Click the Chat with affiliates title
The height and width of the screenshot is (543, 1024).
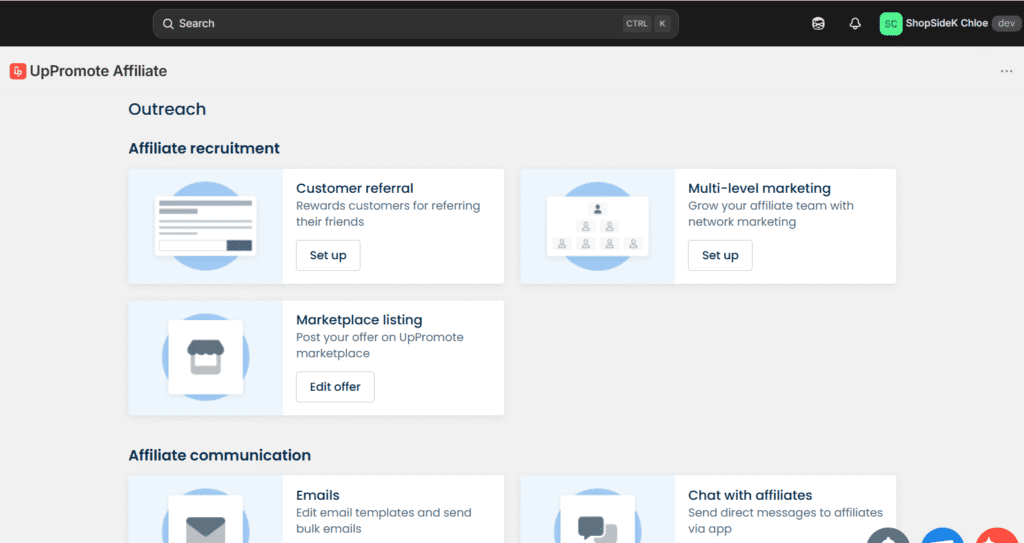click(x=750, y=495)
